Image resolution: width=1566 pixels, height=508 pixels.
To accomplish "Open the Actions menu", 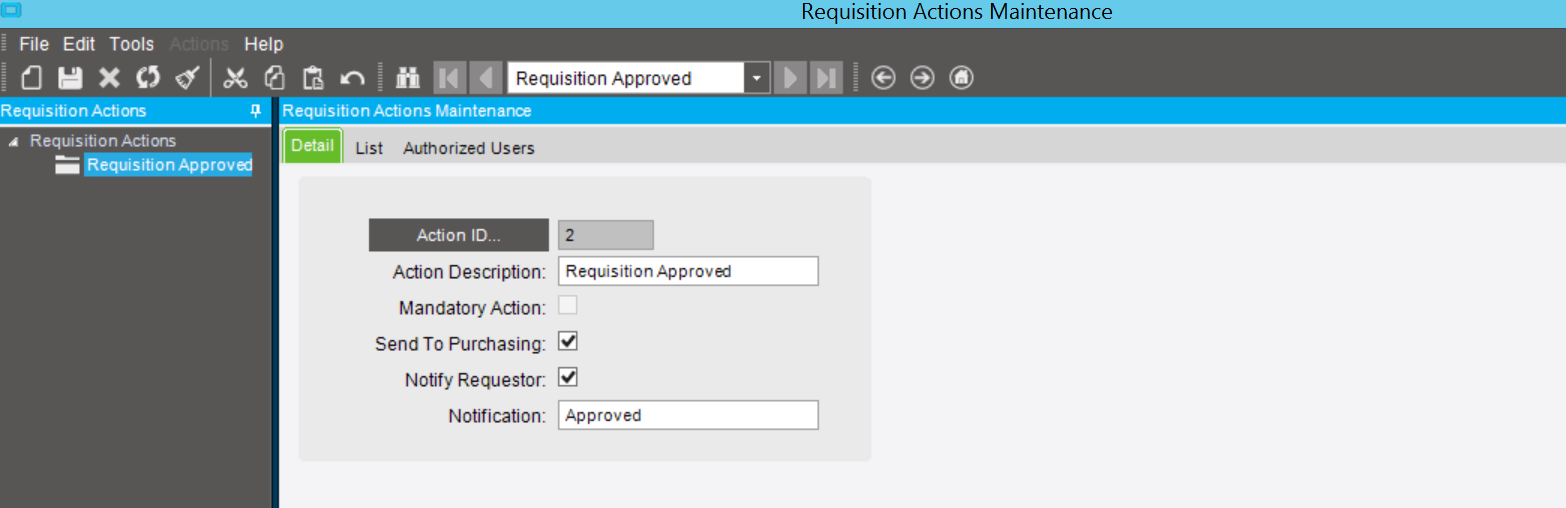I will tap(199, 44).
